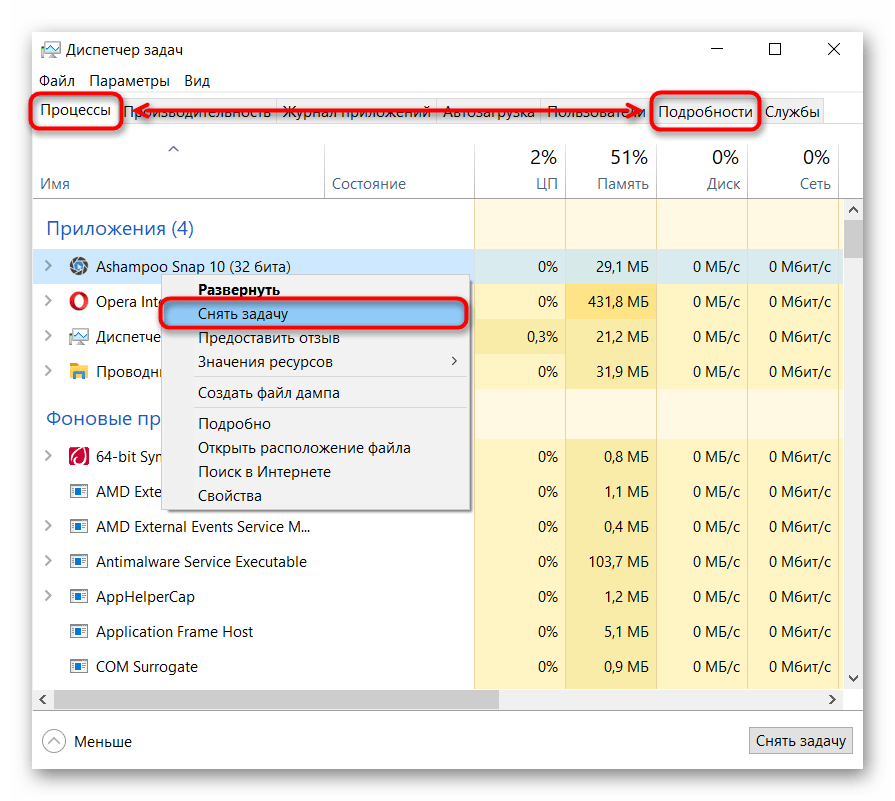The height and width of the screenshot is (801, 895).
Task: Switch to the Подробности tab
Action: (x=705, y=112)
